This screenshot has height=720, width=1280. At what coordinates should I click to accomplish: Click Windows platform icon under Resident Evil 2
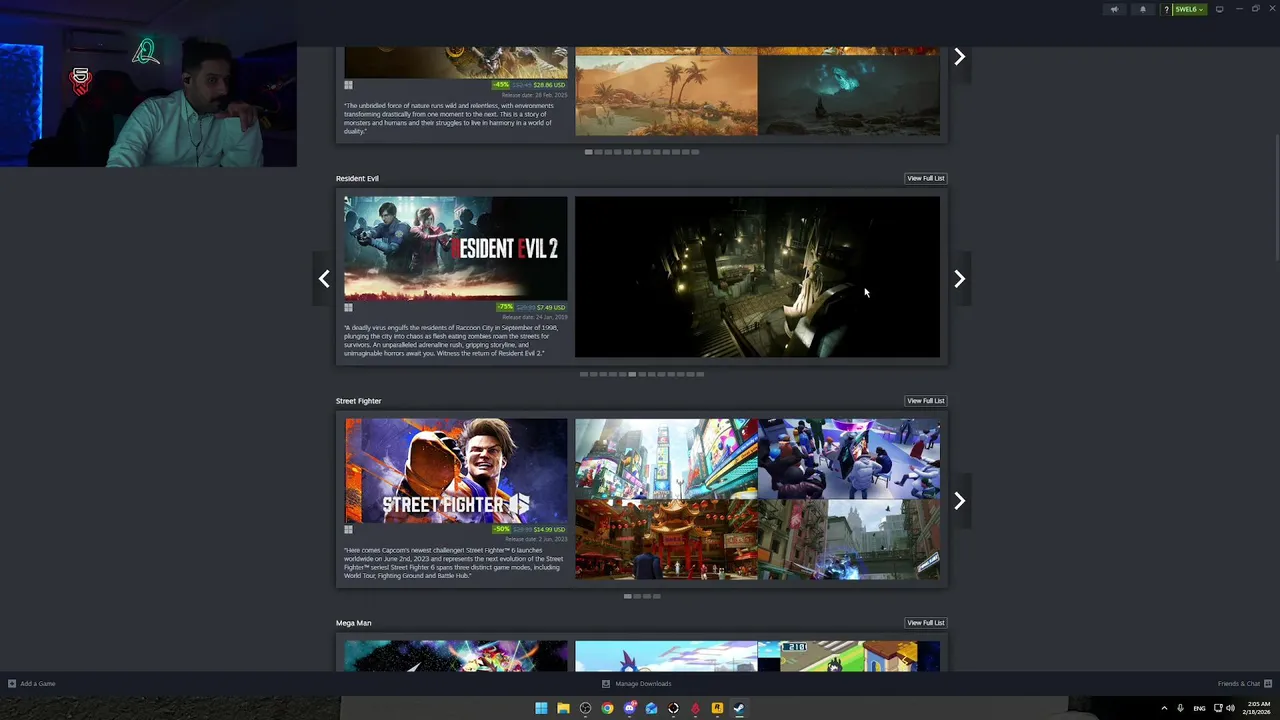coord(348,307)
